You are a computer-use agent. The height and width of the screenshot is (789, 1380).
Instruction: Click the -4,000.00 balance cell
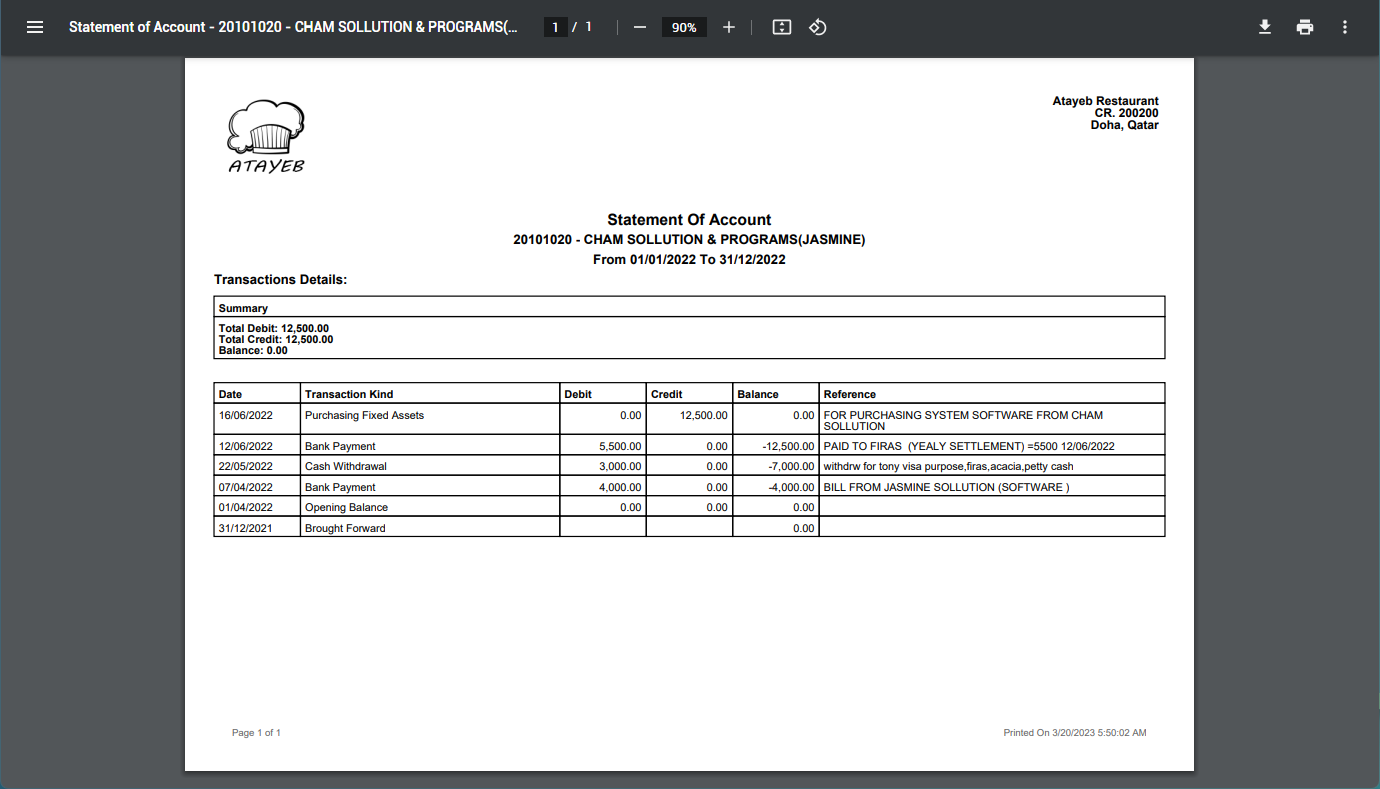pyautogui.click(x=776, y=487)
